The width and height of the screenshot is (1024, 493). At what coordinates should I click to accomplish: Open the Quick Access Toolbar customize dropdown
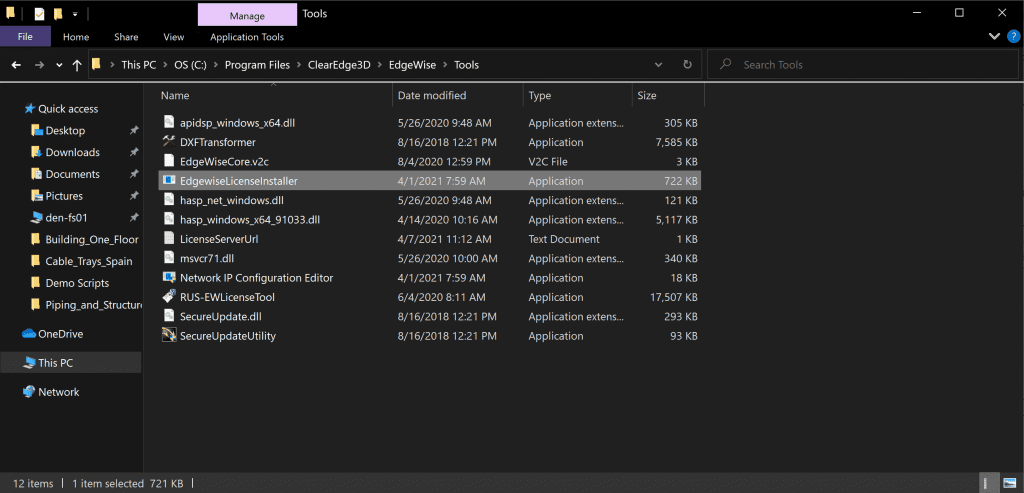pyautogui.click(x=75, y=13)
